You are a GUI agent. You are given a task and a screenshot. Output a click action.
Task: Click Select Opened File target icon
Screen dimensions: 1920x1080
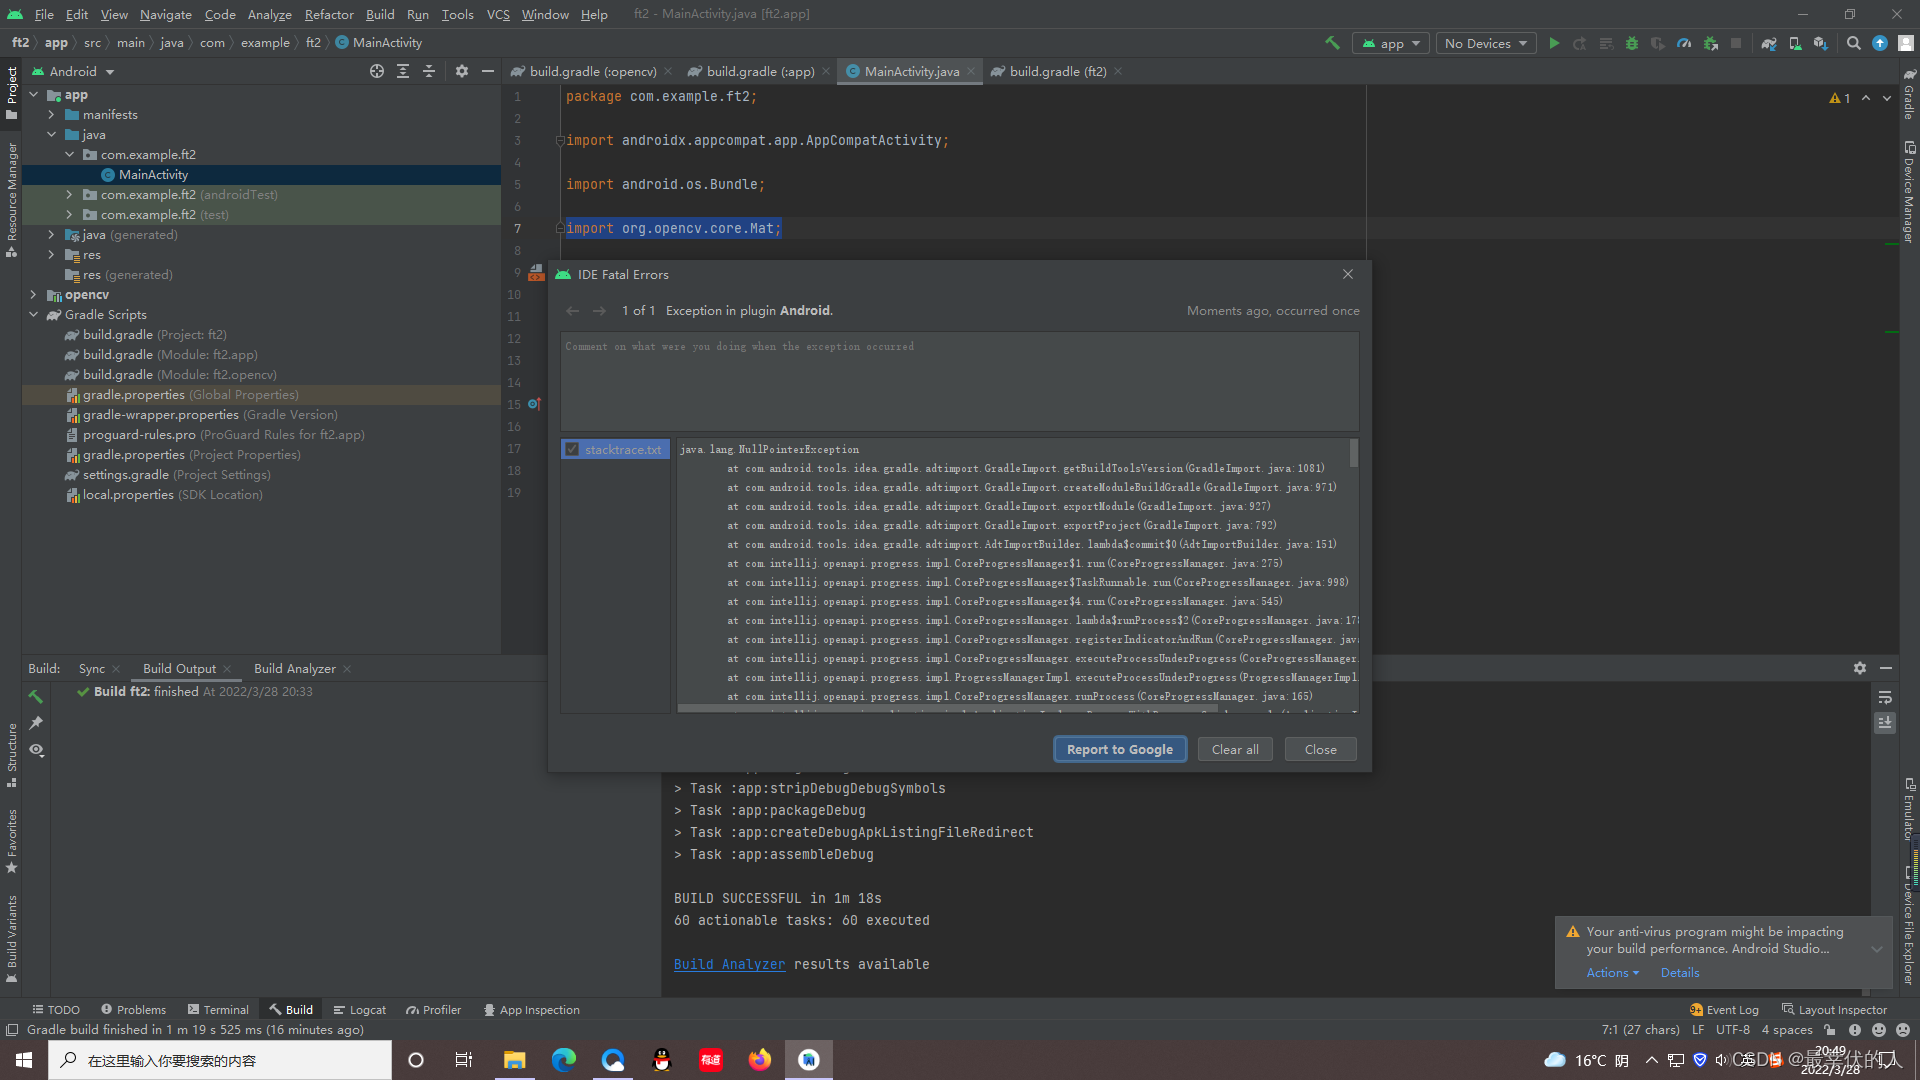tap(376, 71)
